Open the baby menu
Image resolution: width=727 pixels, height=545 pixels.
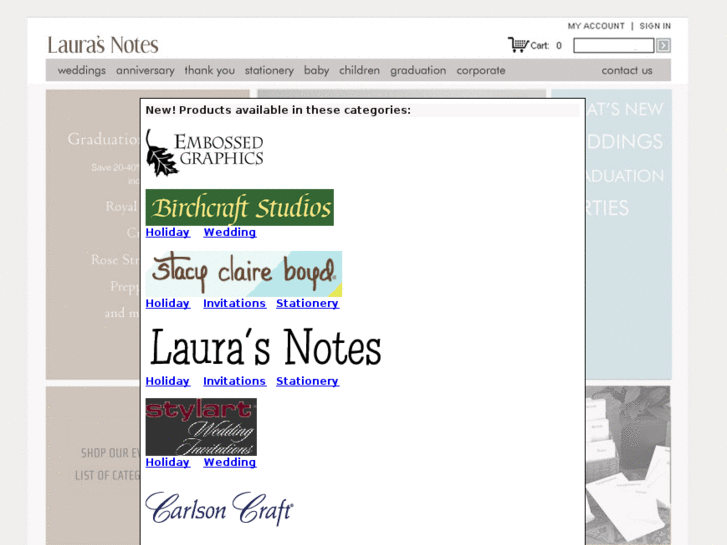click(317, 71)
